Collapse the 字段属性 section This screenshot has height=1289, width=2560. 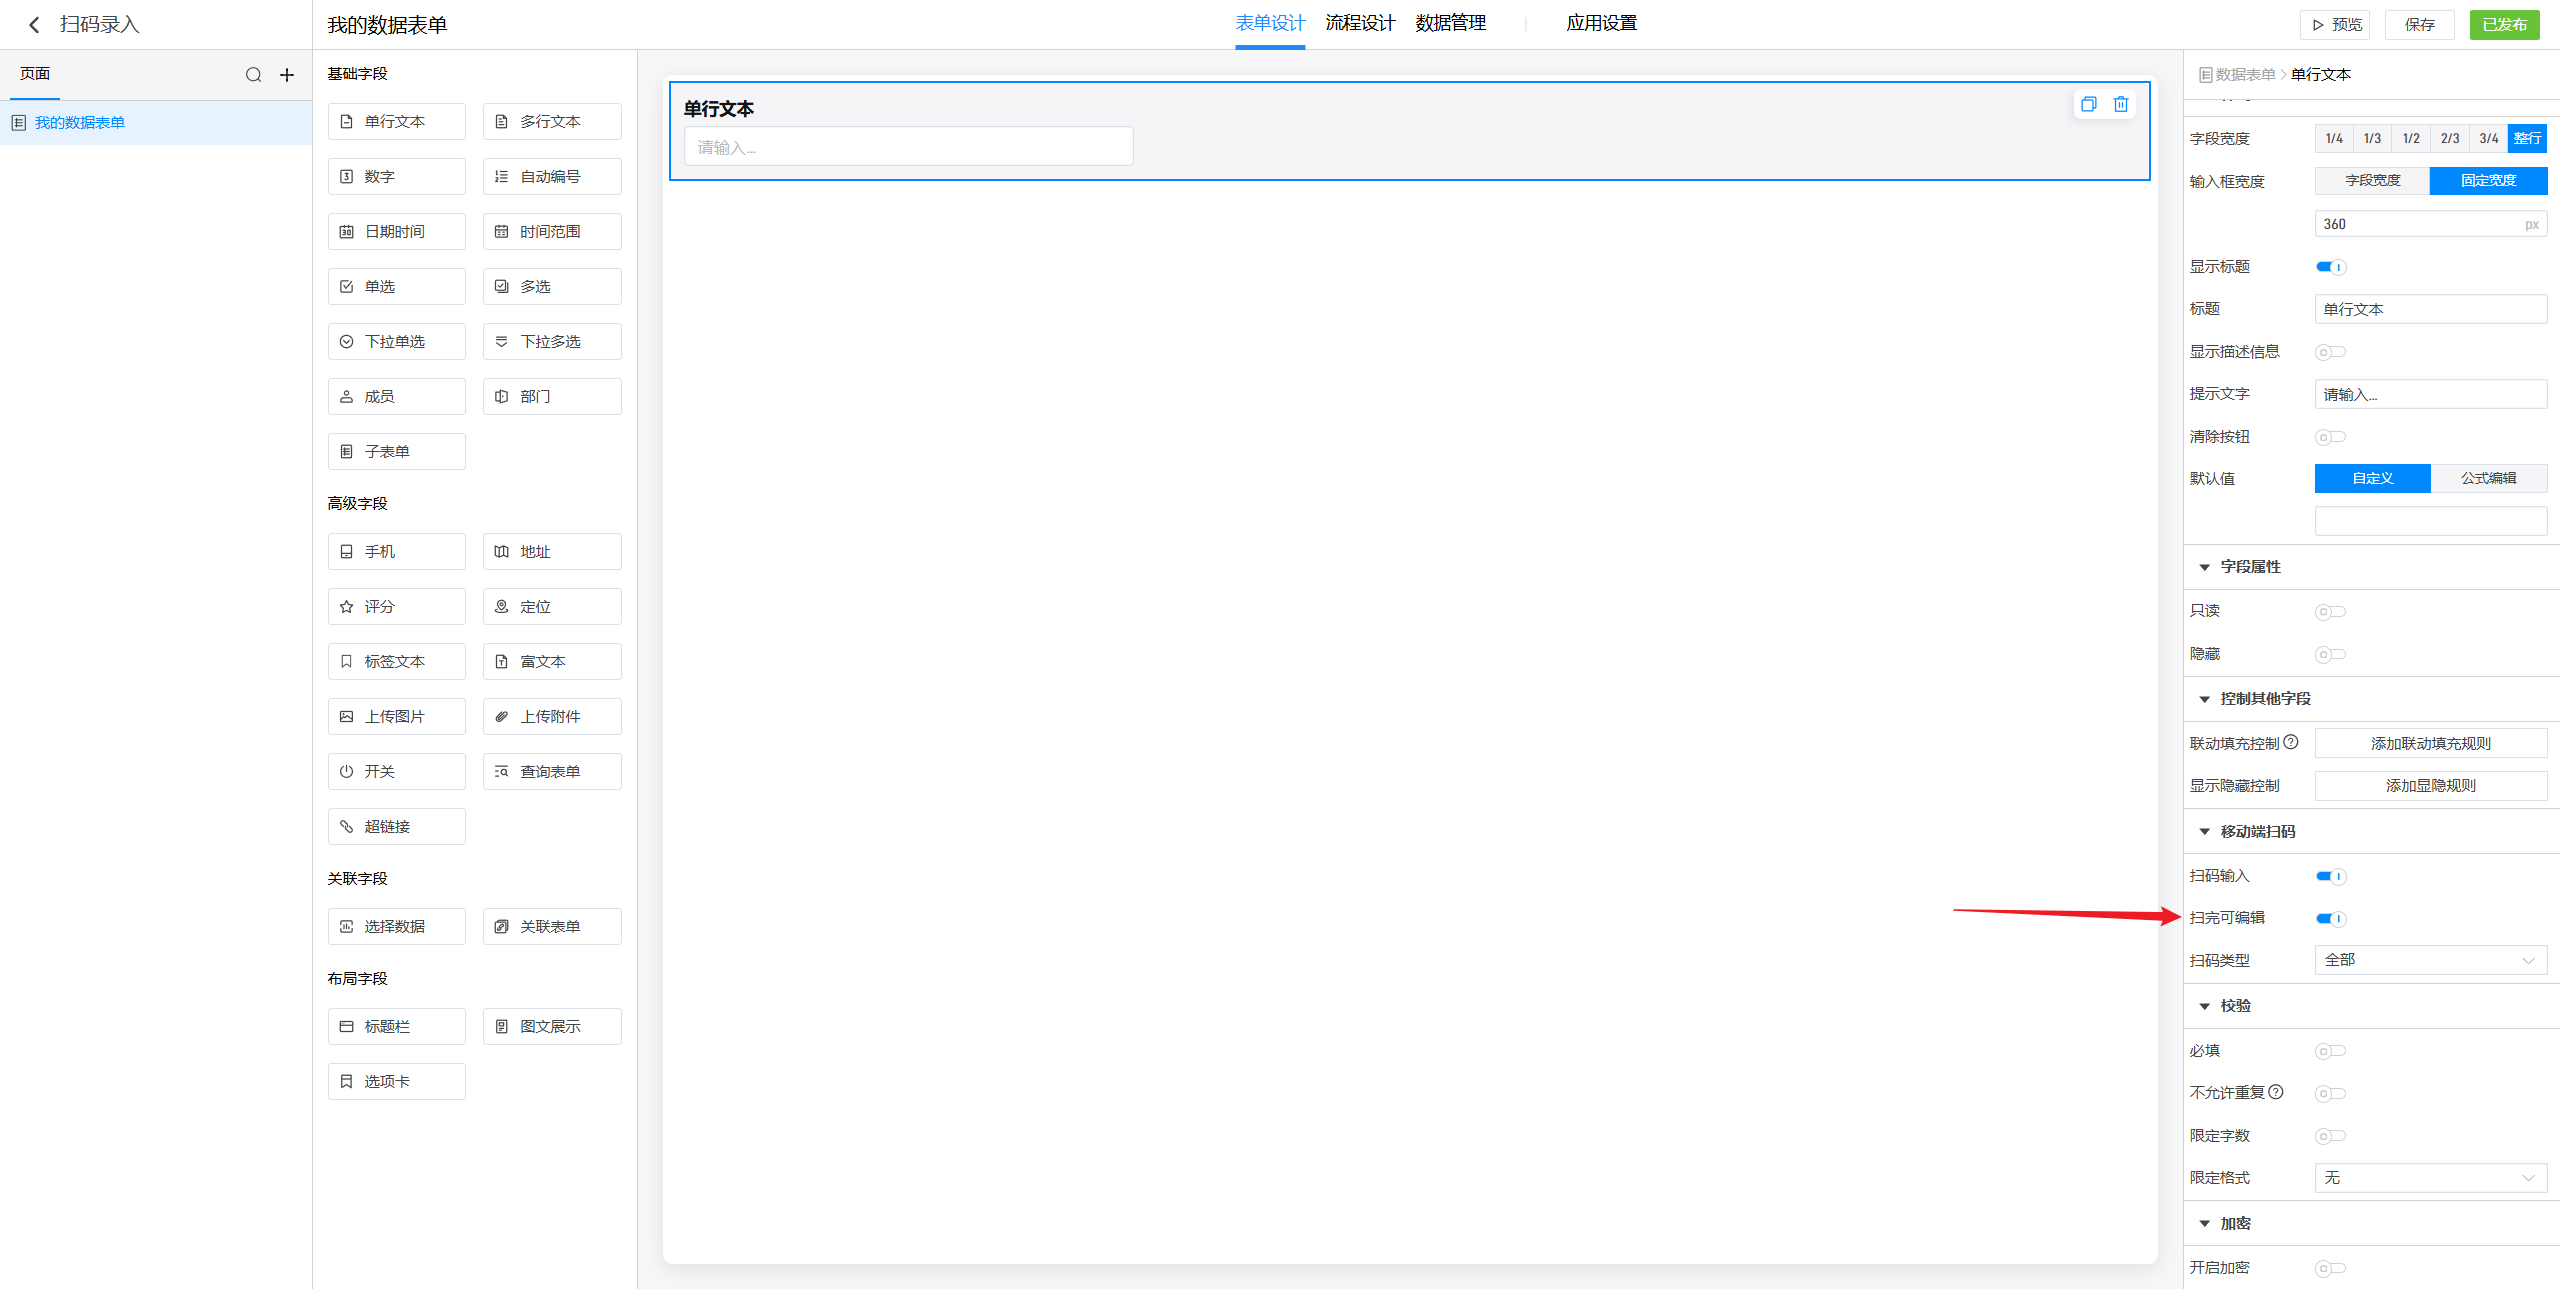coord(2205,567)
